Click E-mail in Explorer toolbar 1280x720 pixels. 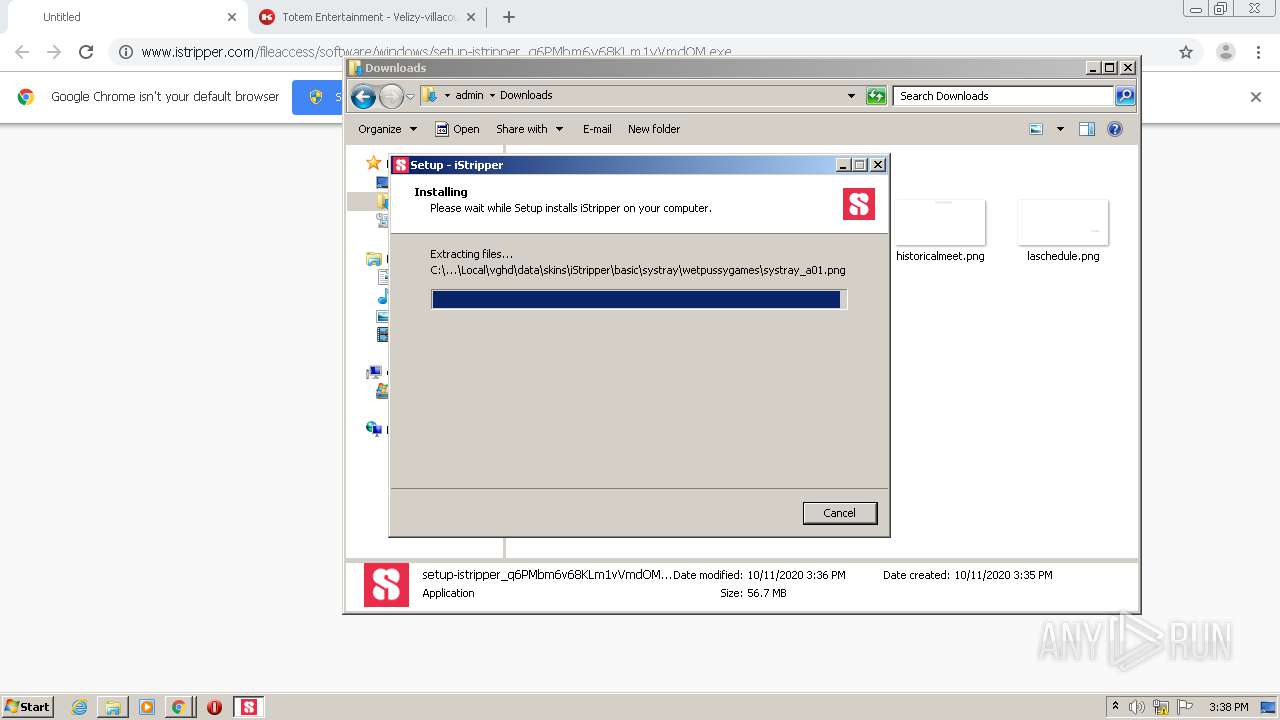point(597,129)
